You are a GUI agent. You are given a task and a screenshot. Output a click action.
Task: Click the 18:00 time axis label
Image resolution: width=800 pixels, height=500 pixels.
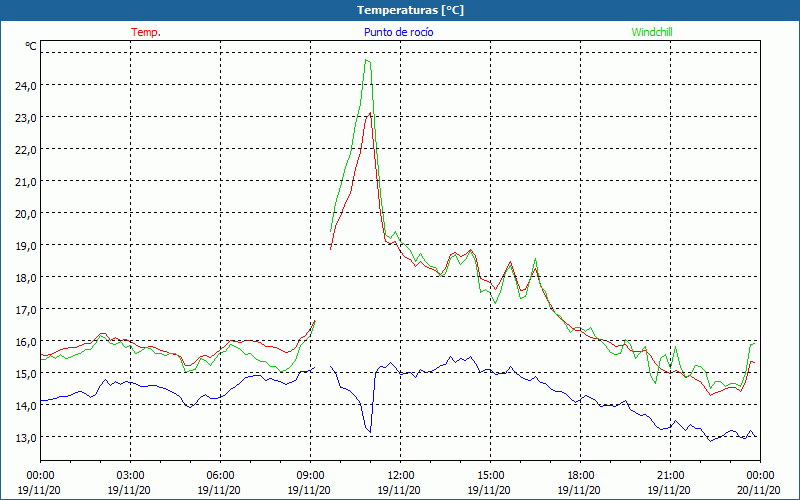point(580,476)
